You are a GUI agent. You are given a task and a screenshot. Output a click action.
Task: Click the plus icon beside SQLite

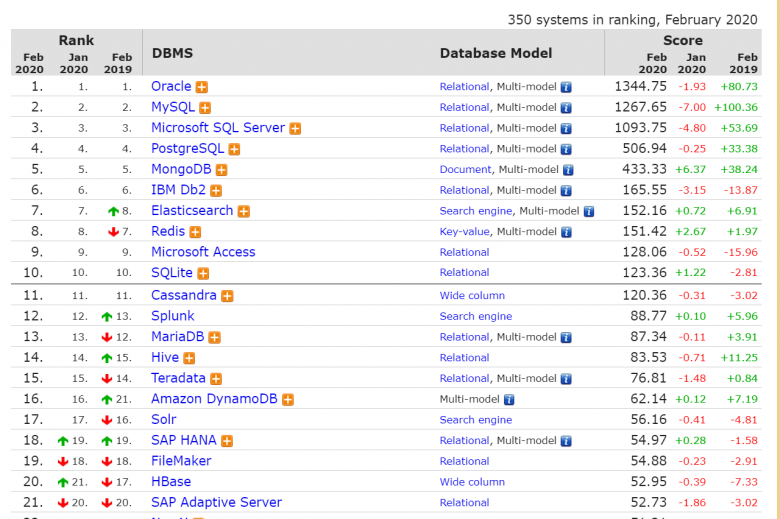[203, 273]
